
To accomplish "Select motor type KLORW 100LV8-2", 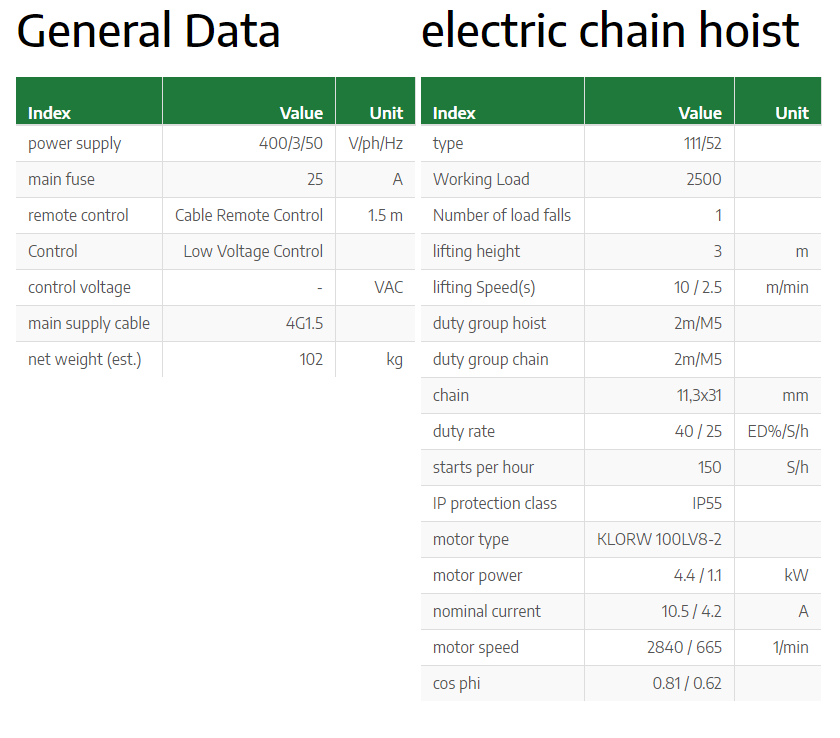I will coord(659,539).
